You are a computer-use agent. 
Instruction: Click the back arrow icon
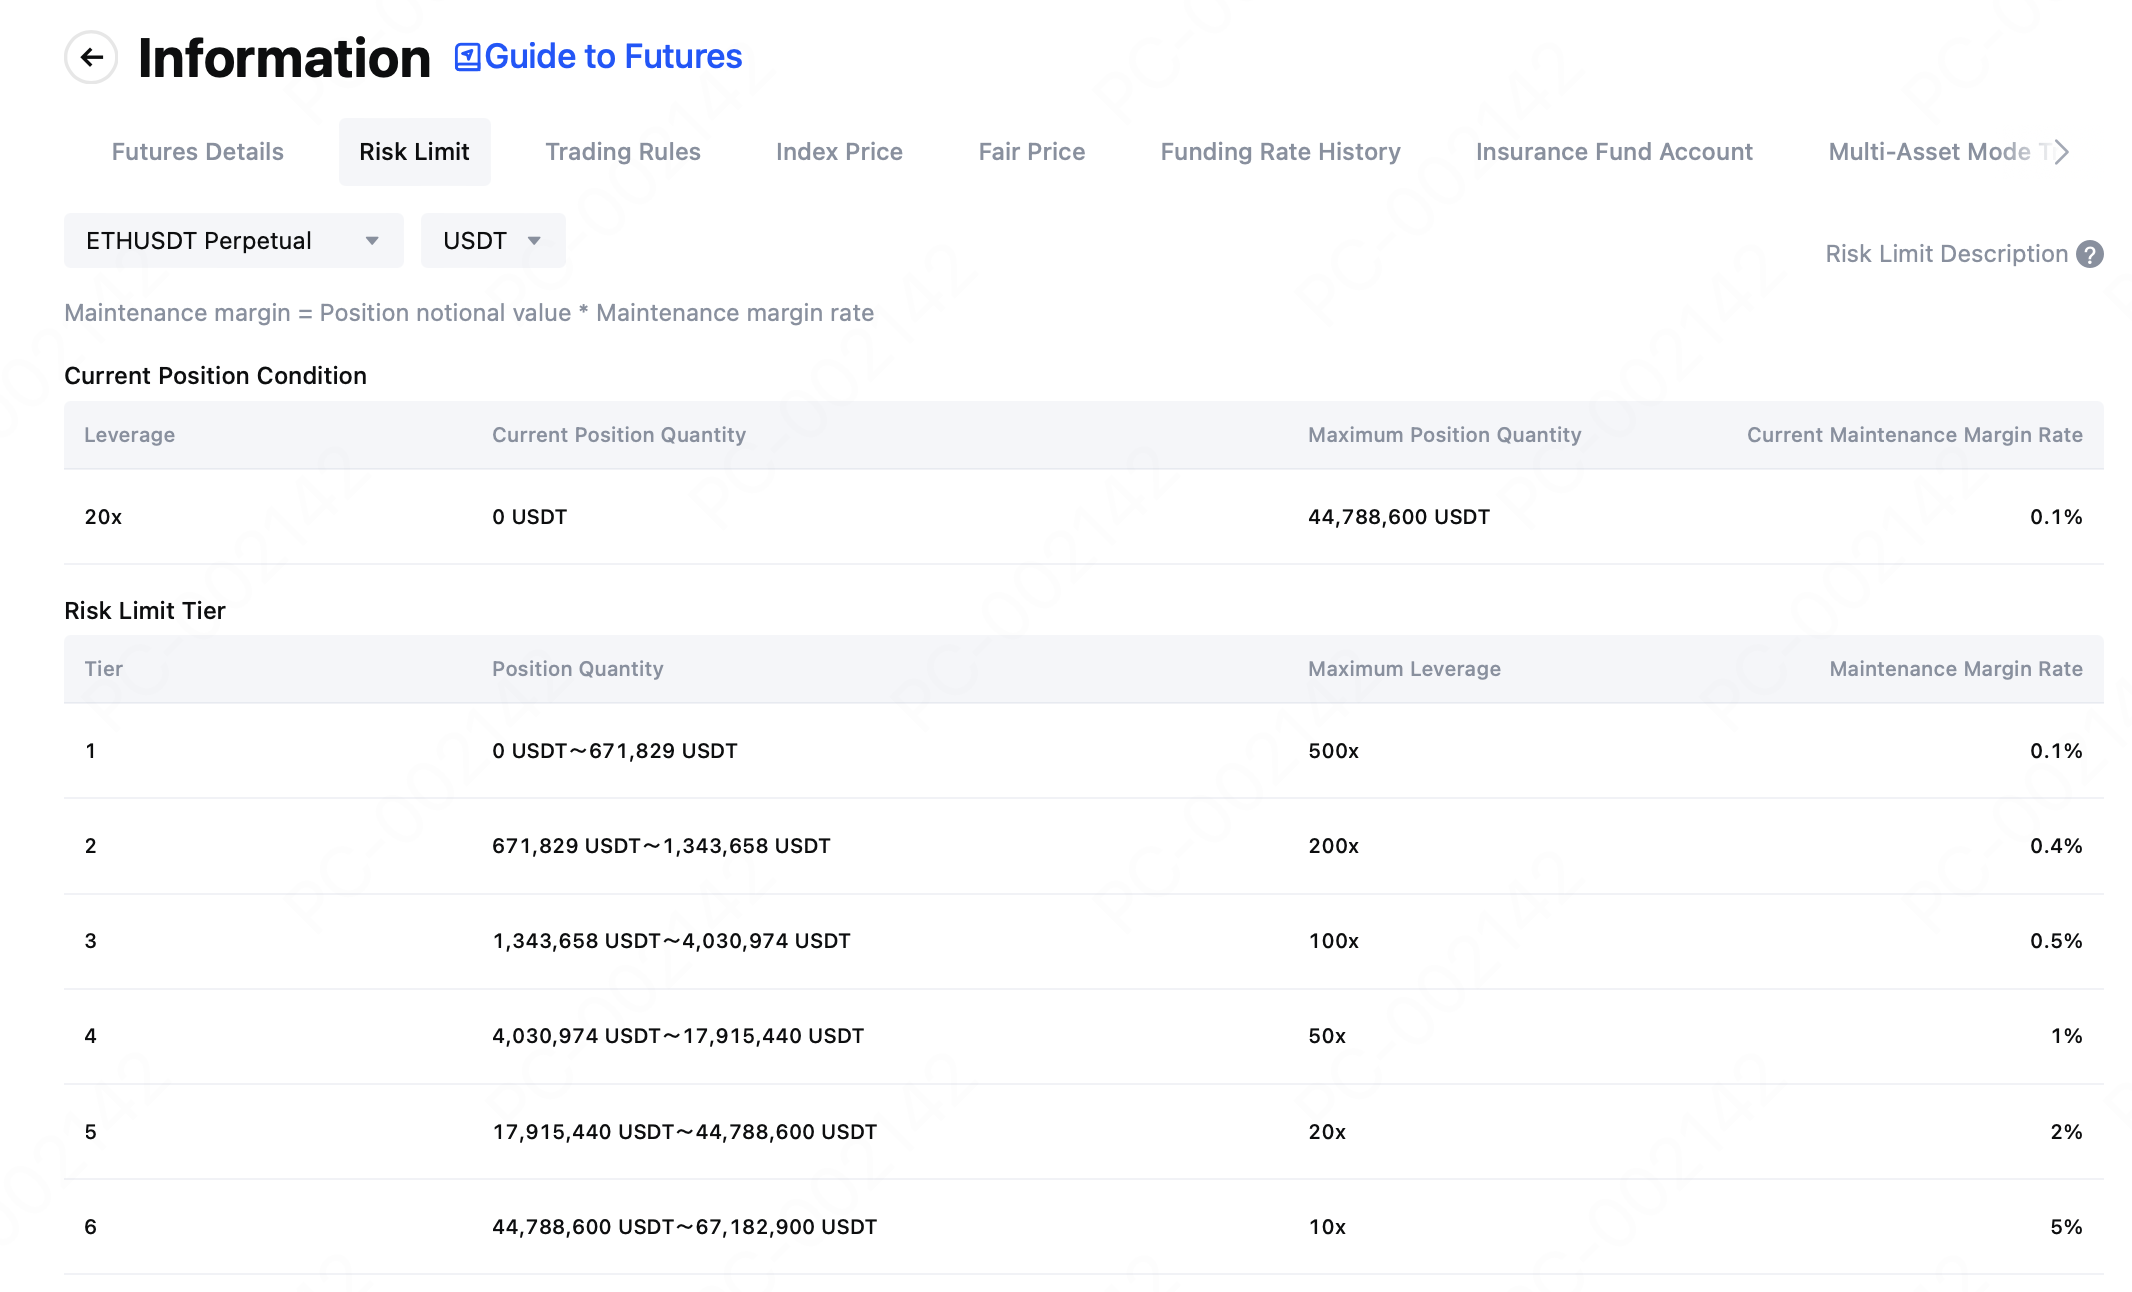click(91, 57)
